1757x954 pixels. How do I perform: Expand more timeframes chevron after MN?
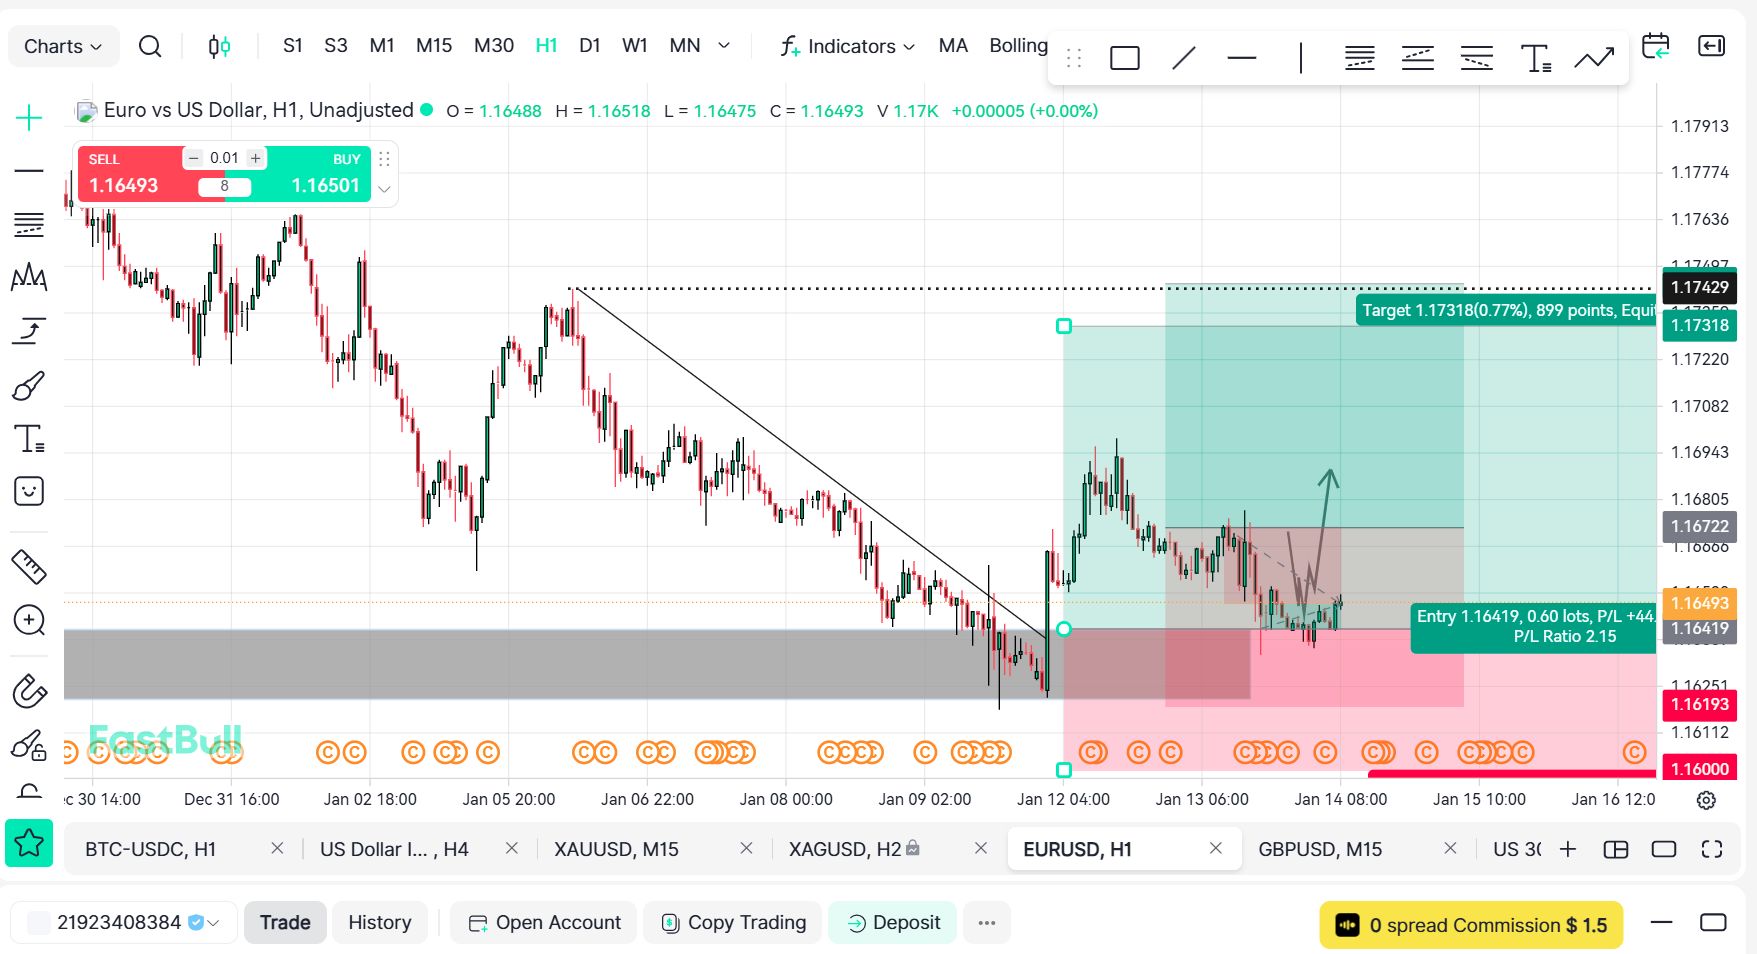(724, 46)
